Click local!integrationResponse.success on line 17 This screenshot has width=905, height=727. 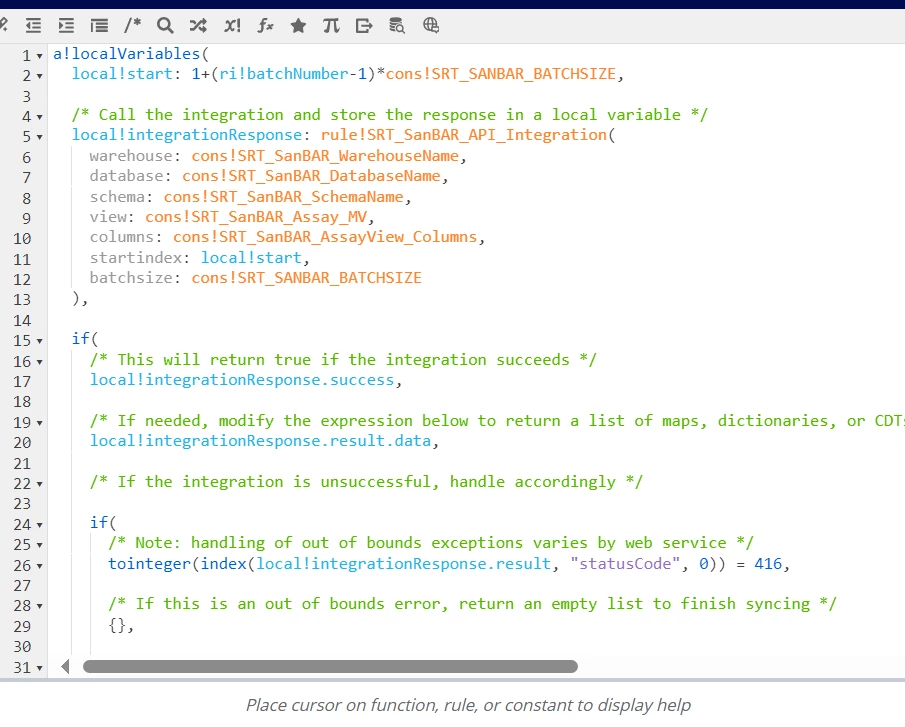coord(242,380)
